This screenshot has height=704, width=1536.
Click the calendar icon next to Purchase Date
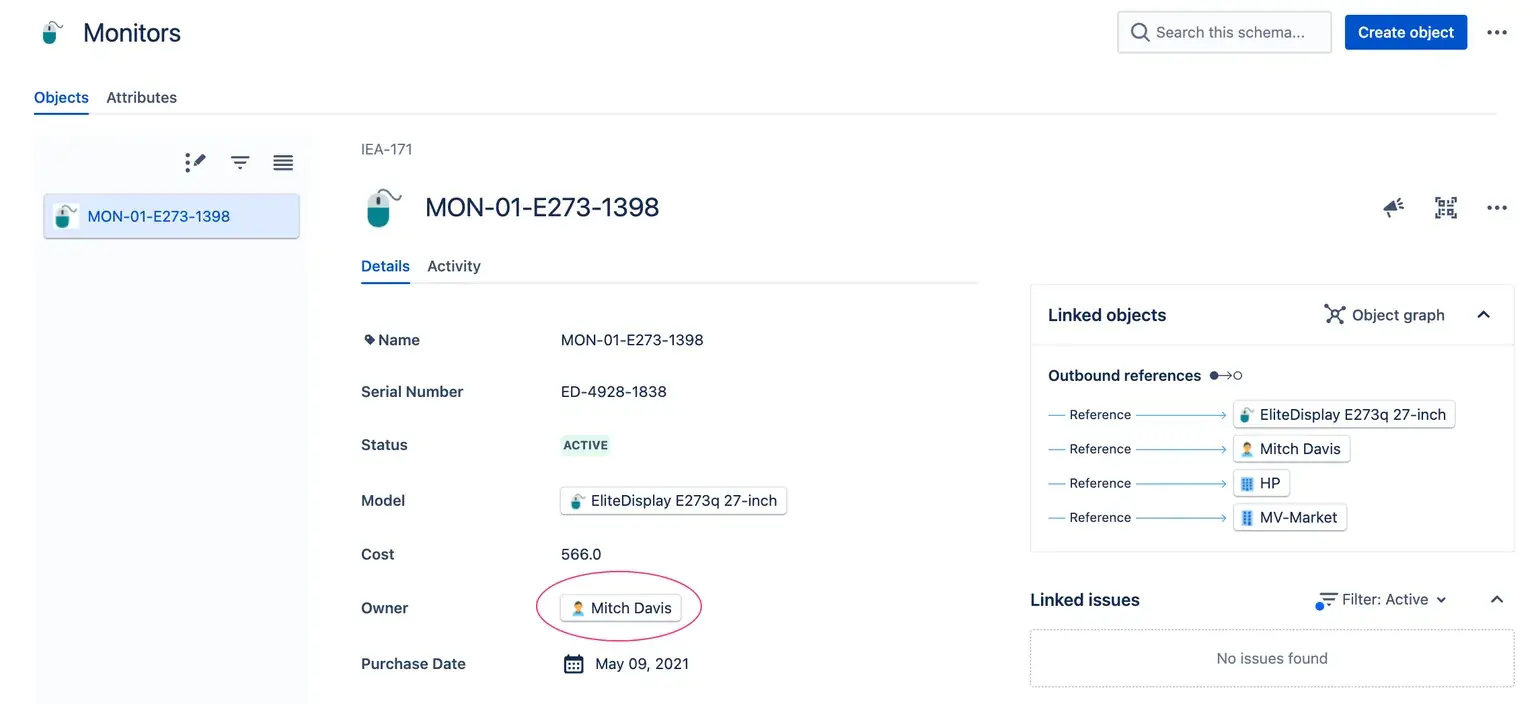click(x=574, y=664)
